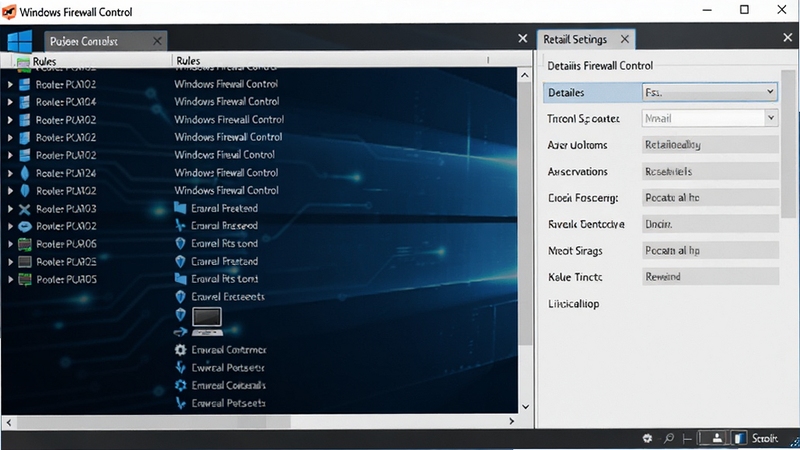Click the gear icon beside Erwreal Cortrmer
The width and height of the screenshot is (800, 450).
click(x=180, y=350)
